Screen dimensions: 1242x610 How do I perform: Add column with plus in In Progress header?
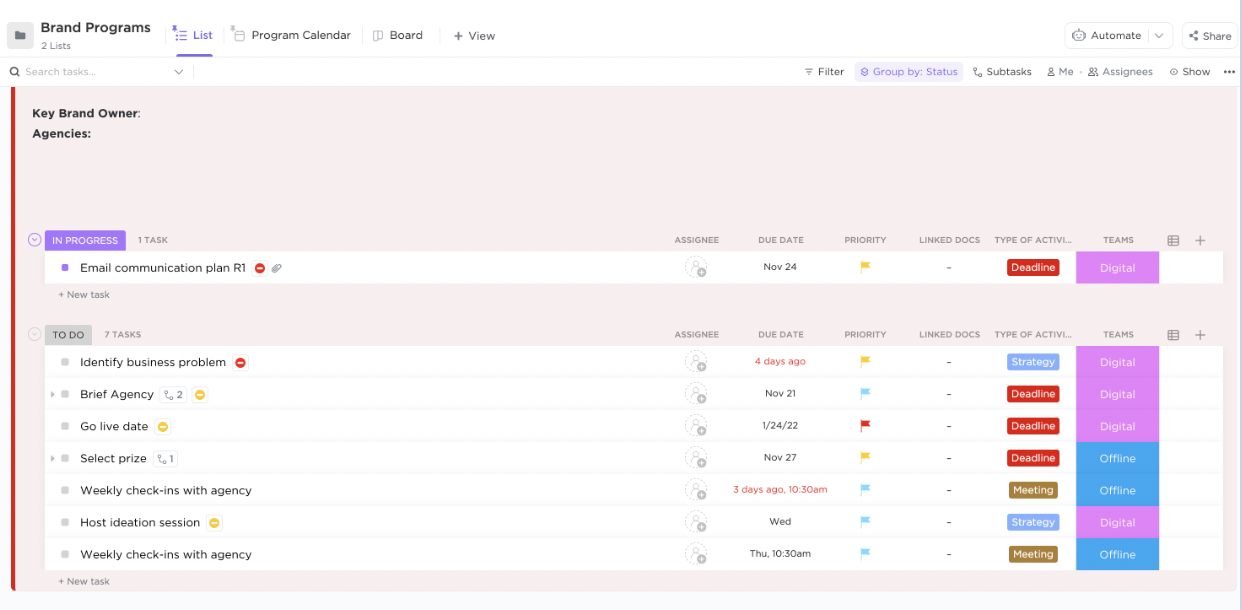click(x=1200, y=240)
